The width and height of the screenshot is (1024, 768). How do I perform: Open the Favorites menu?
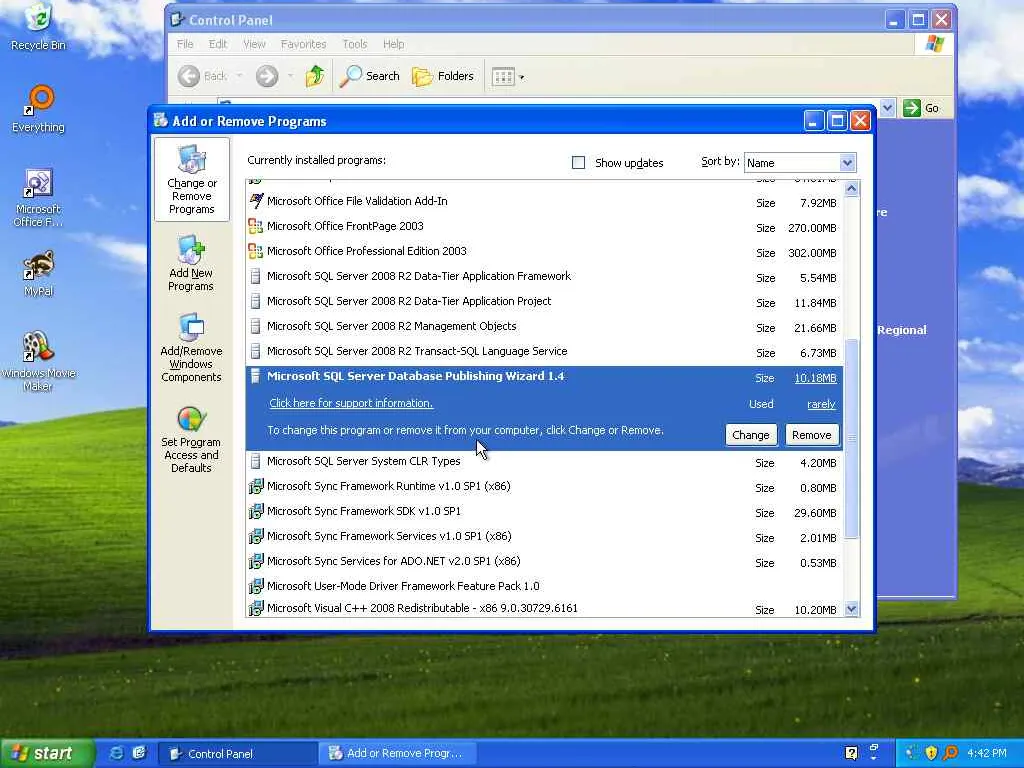coord(303,44)
